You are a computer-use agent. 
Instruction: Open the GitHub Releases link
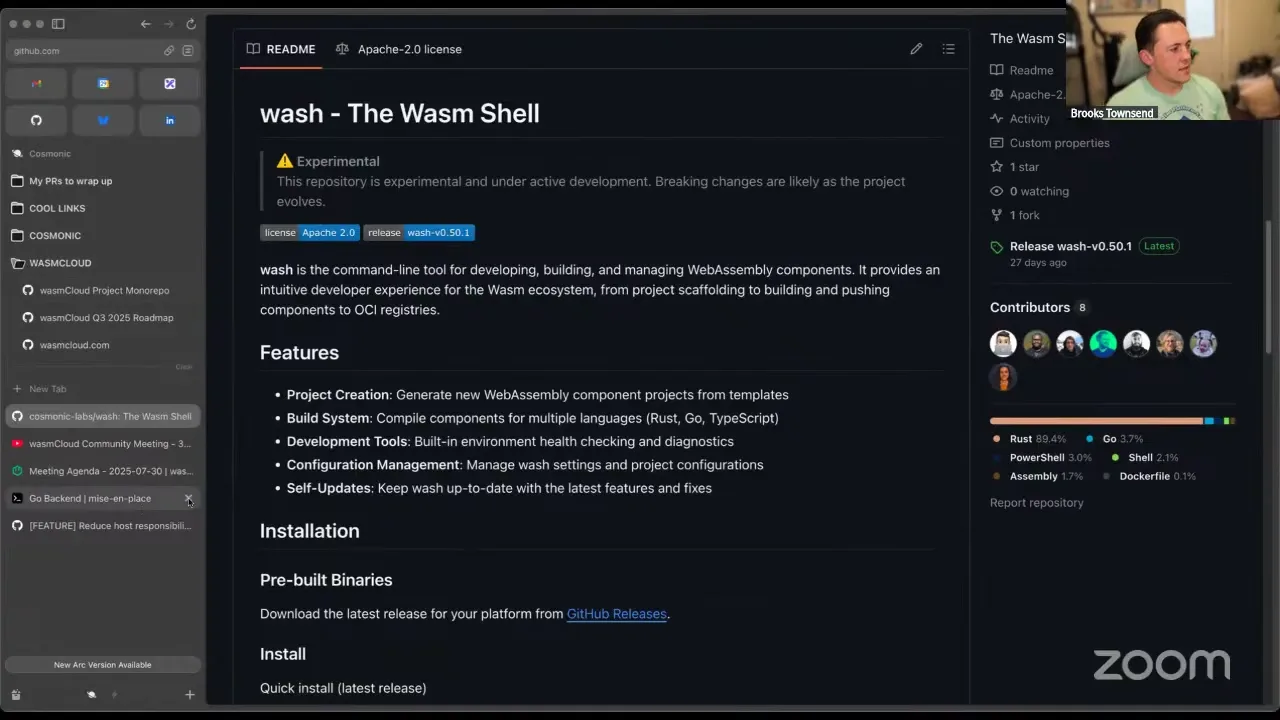click(616, 614)
